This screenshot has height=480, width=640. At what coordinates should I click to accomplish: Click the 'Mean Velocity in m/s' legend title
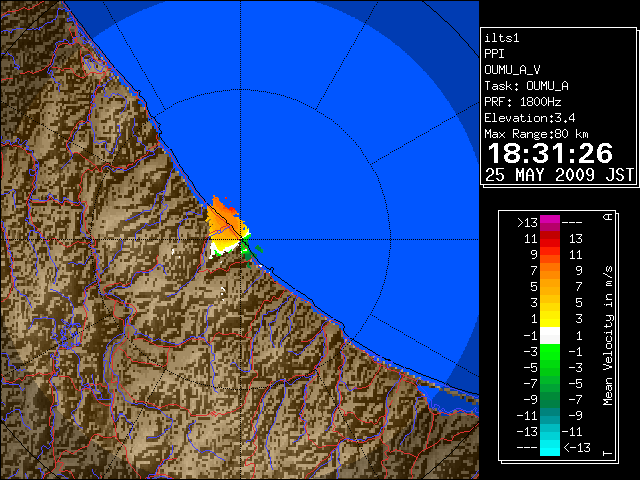(608, 335)
